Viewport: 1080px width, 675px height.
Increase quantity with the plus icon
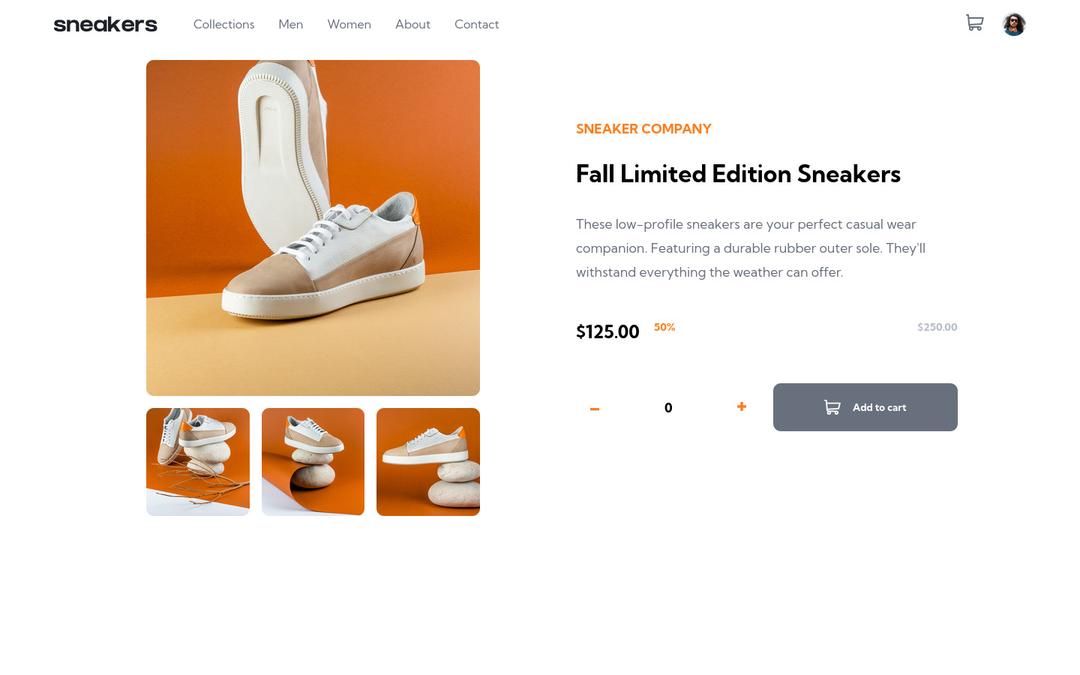[x=741, y=406]
